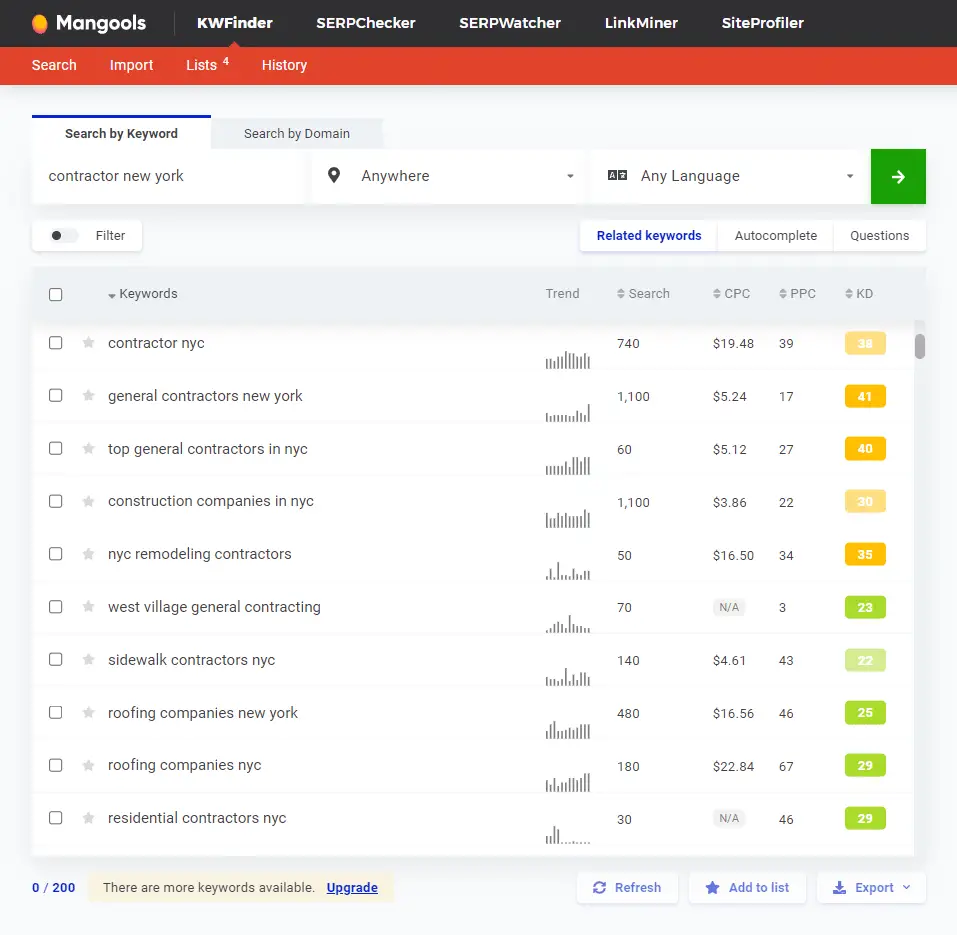Sort by CPC arrows icon
Viewport: 957px width, 935px height.
coord(717,294)
